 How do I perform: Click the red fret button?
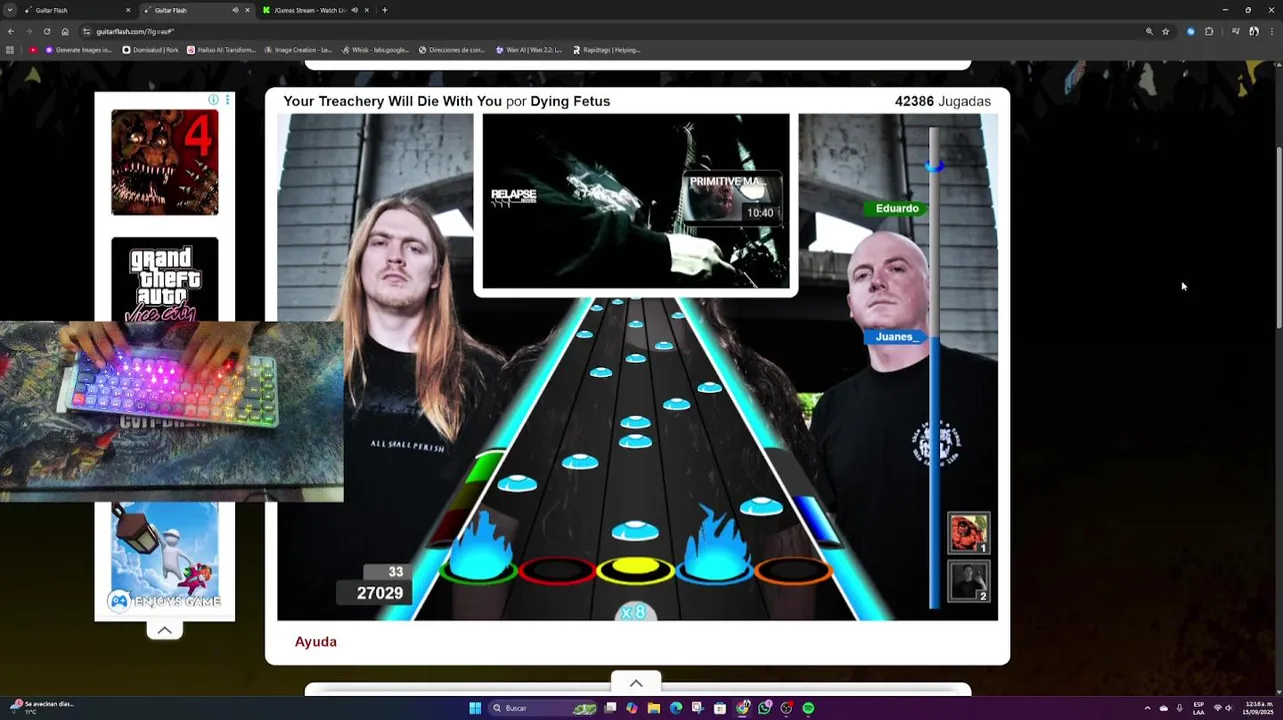[556, 570]
